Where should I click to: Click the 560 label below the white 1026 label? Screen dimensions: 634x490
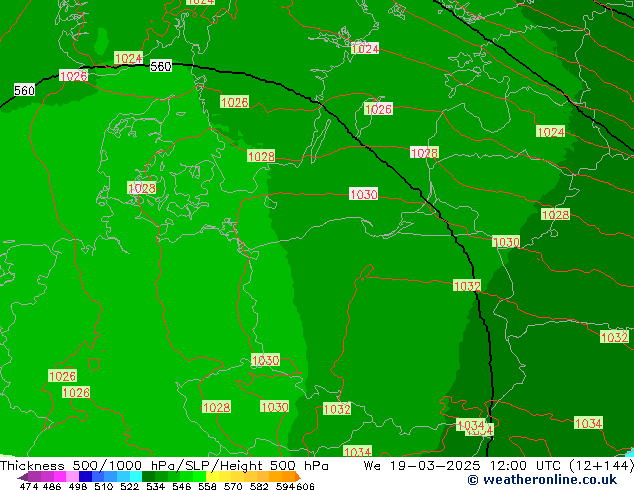[24, 90]
